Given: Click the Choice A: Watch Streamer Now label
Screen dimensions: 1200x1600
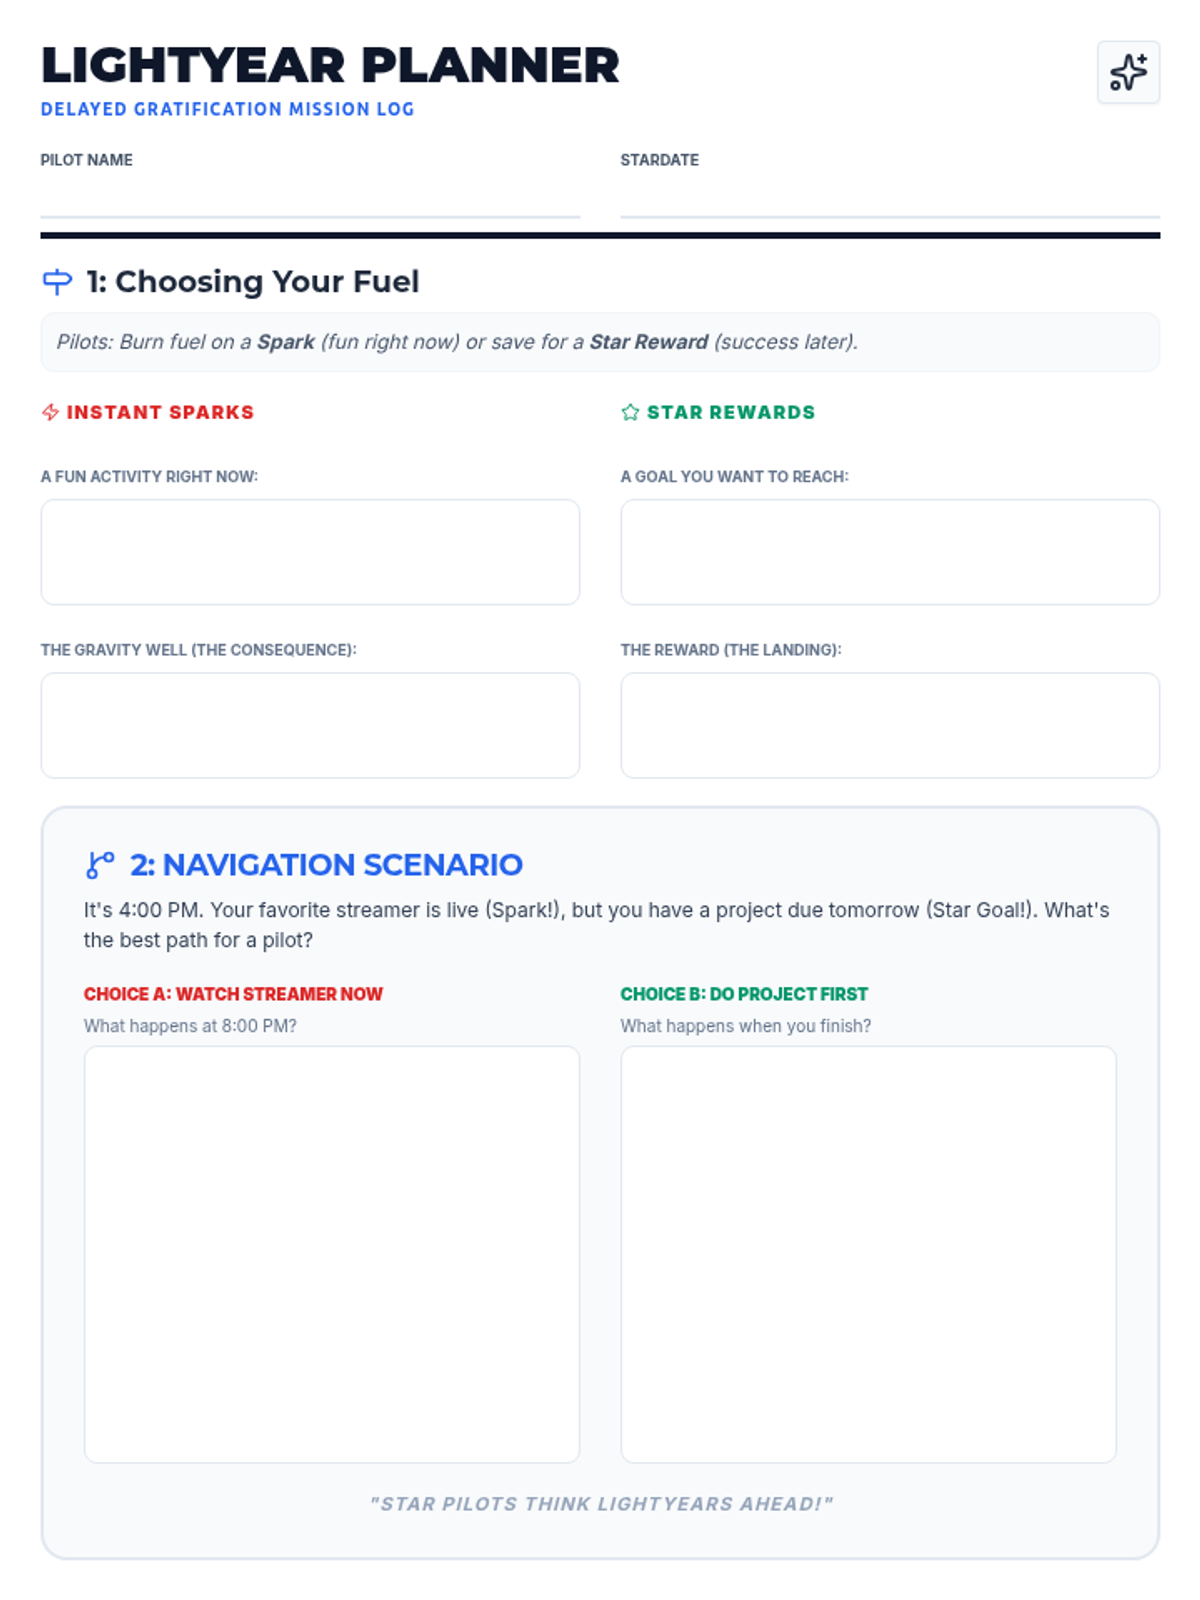Looking at the screenshot, I should [233, 994].
